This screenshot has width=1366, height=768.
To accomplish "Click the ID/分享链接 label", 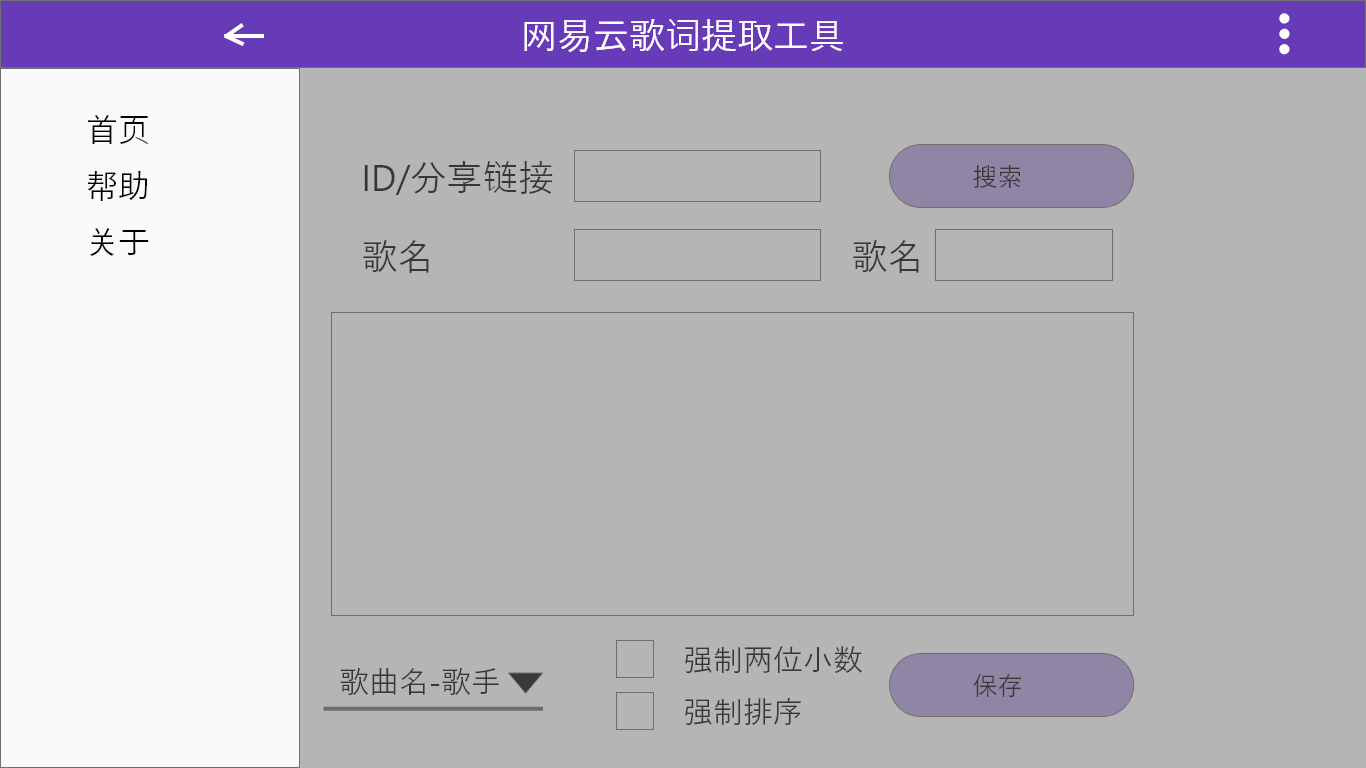I will point(457,178).
